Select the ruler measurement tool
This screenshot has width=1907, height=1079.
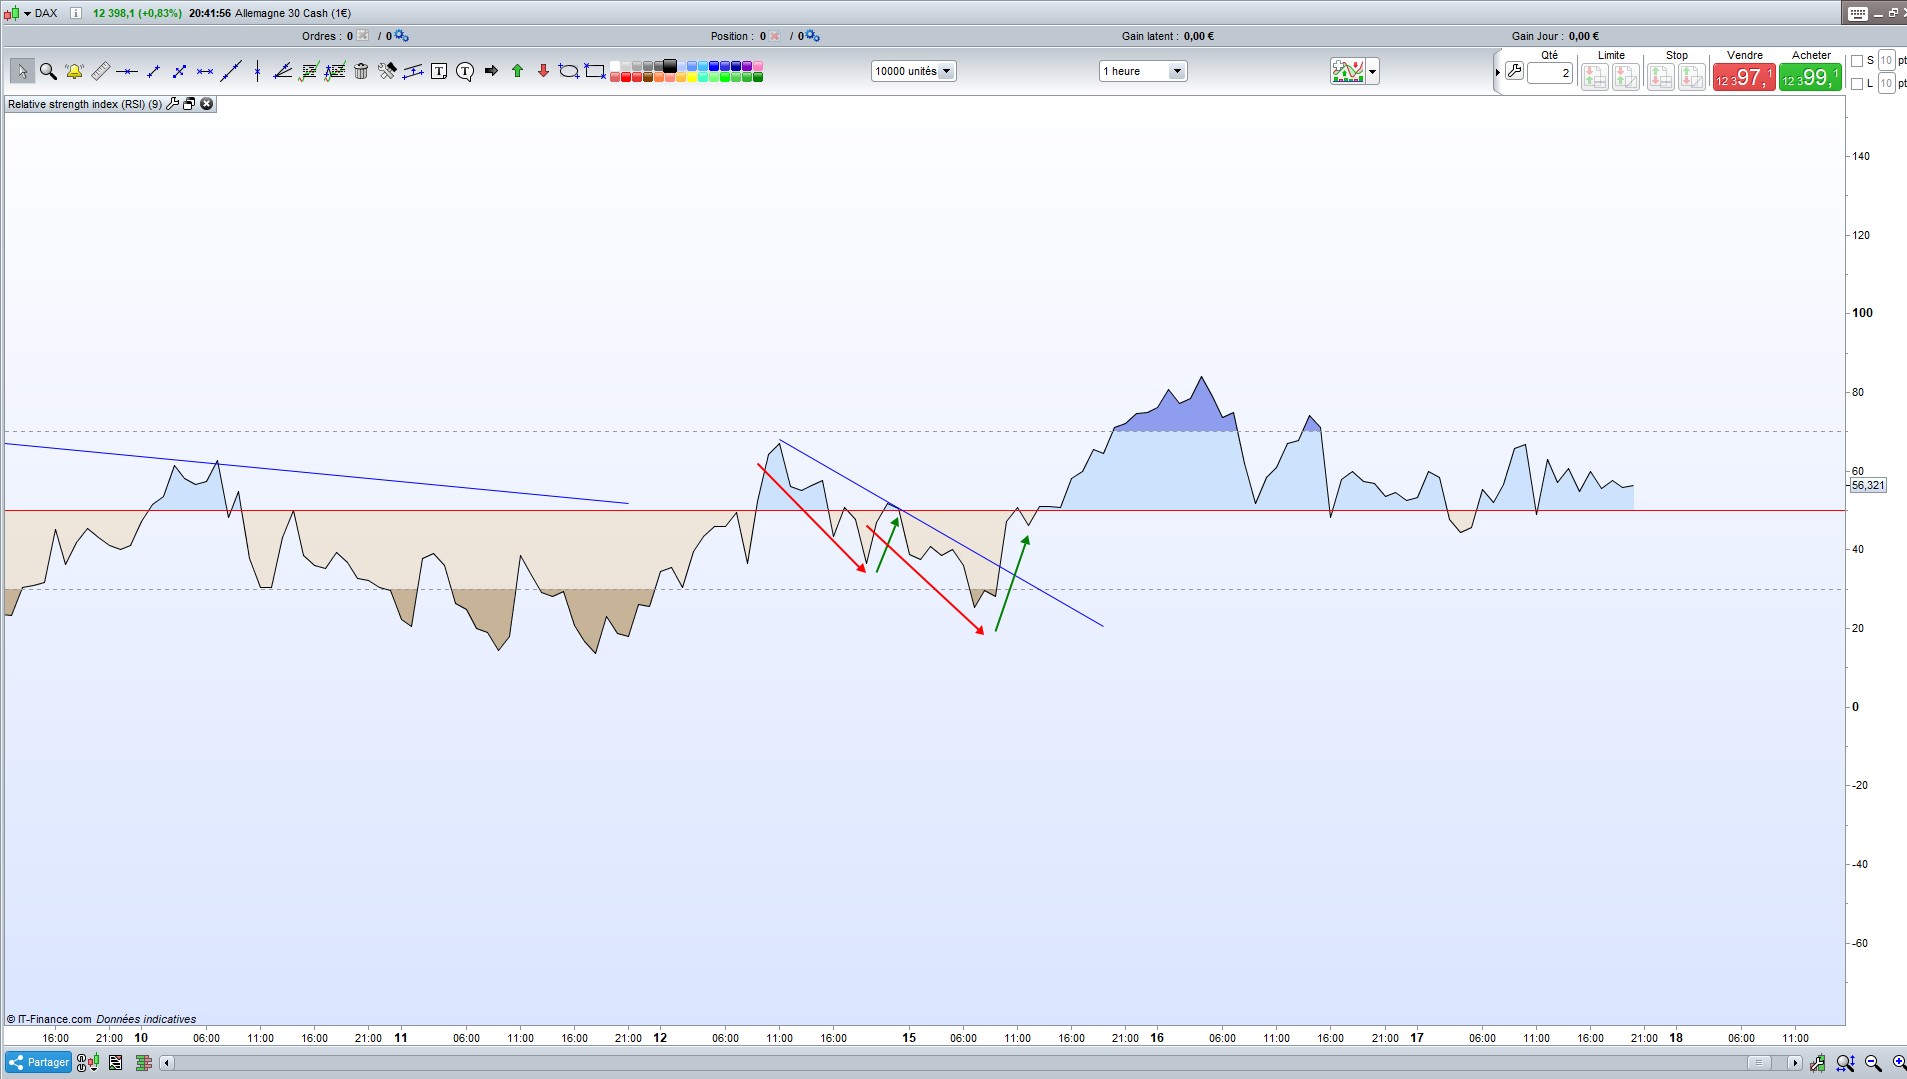tap(100, 71)
